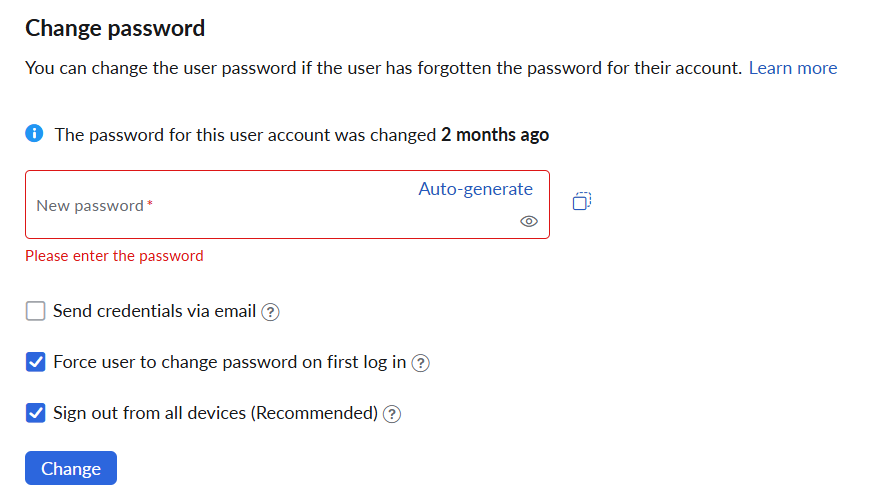The width and height of the screenshot is (874, 504).
Task: Click the bold 2 months ago text
Action: click(x=495, y=135)
